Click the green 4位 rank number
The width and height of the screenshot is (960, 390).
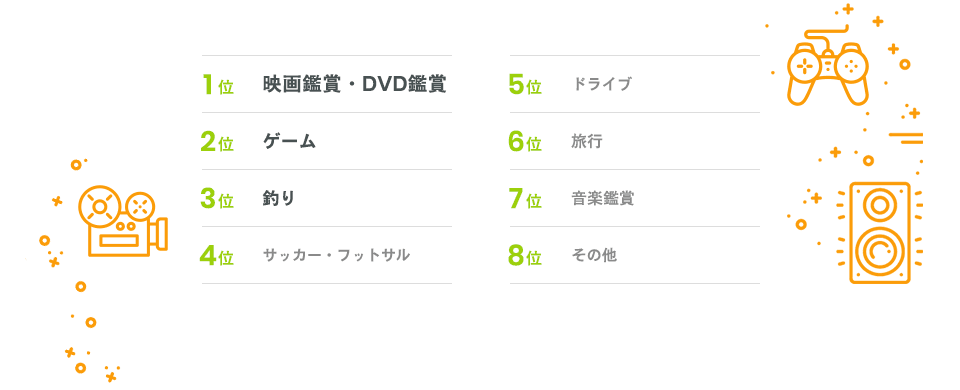pos(217,256)
